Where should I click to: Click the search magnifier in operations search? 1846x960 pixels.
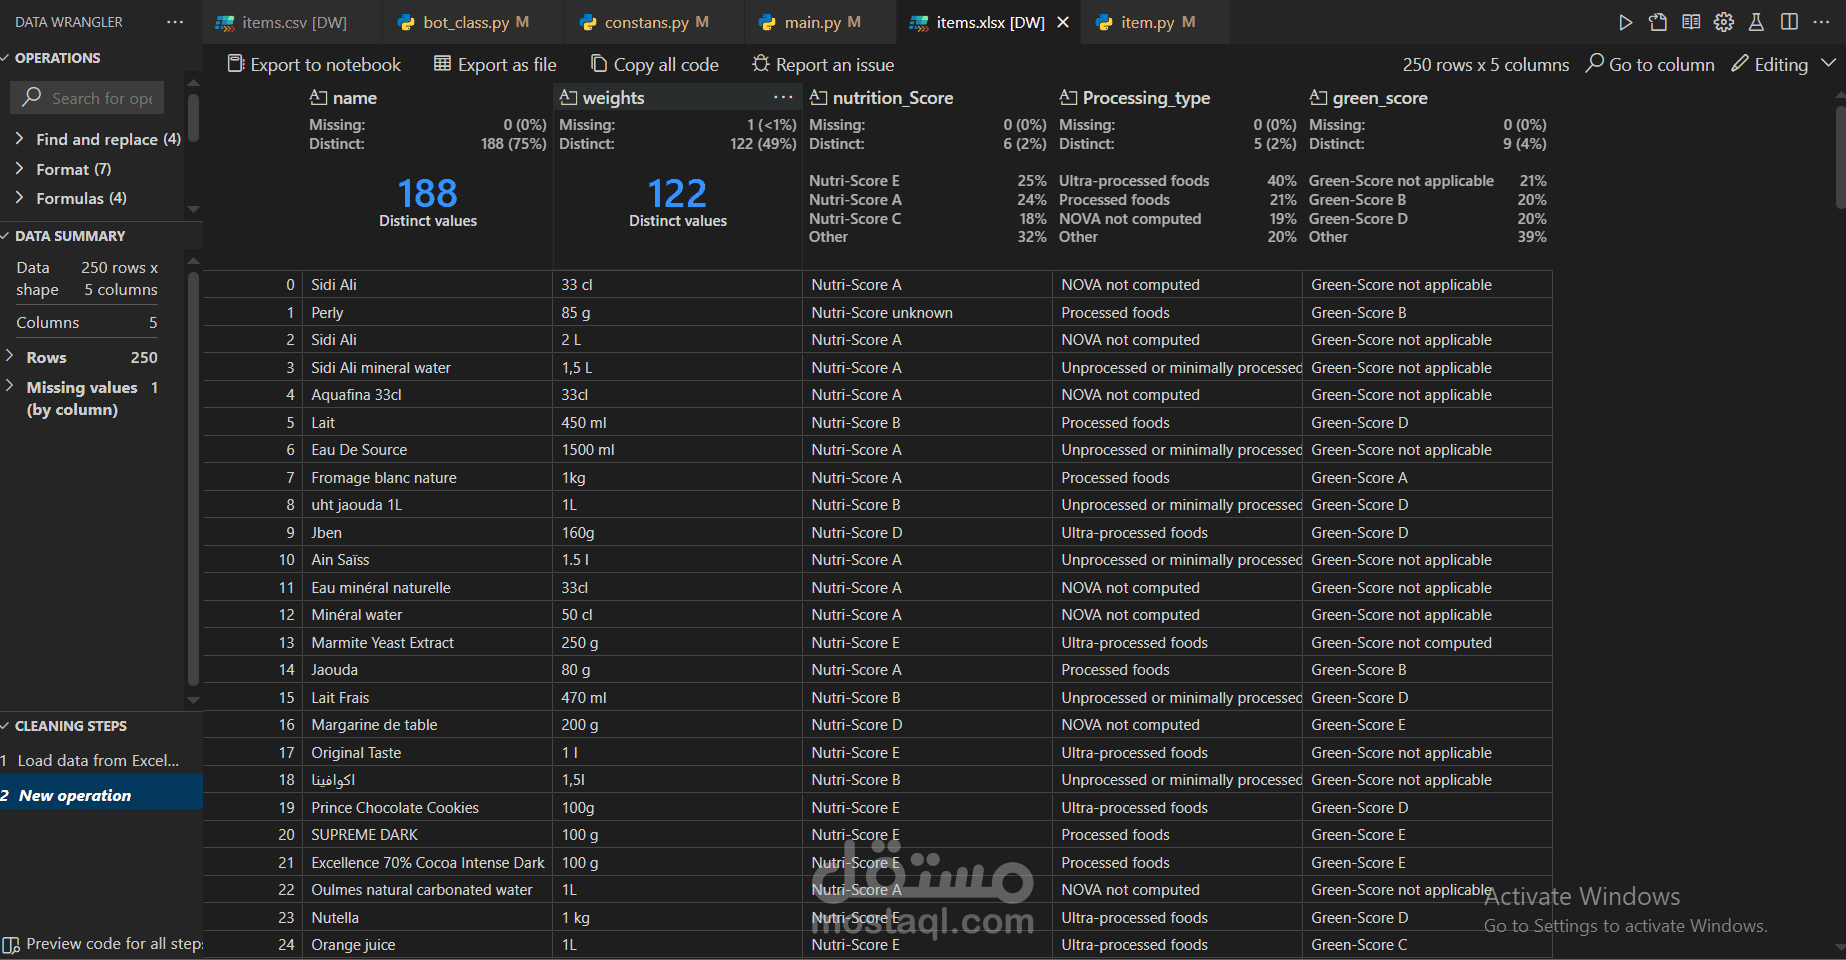tap(32, 97)
